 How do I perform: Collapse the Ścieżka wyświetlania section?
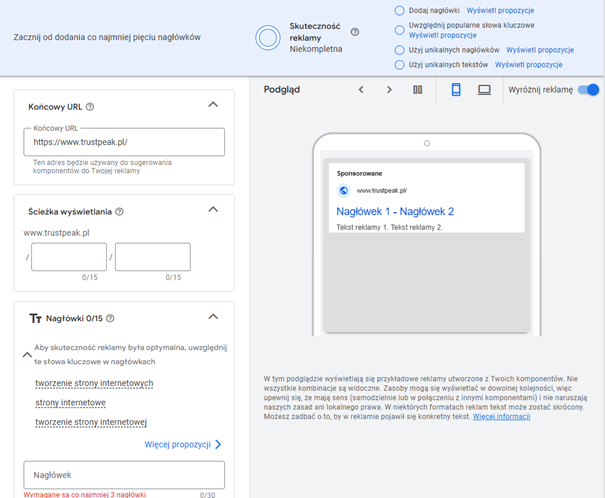pos(213,209)
